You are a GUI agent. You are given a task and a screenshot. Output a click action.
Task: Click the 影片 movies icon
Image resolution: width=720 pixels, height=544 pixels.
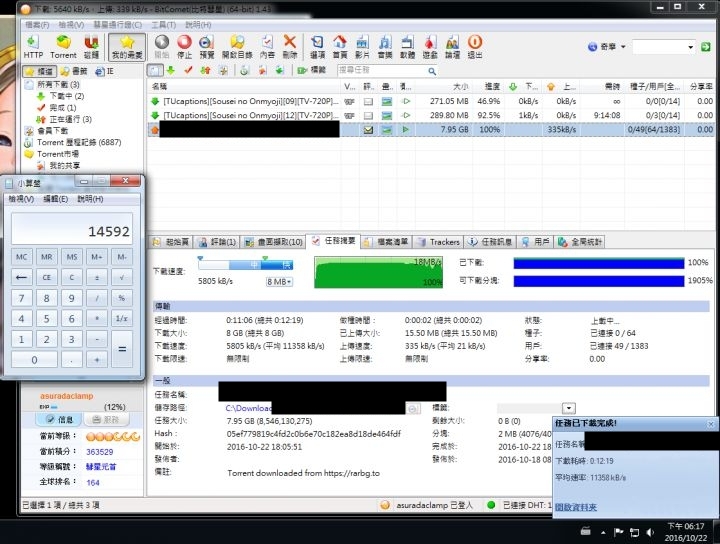click(362, 46)
